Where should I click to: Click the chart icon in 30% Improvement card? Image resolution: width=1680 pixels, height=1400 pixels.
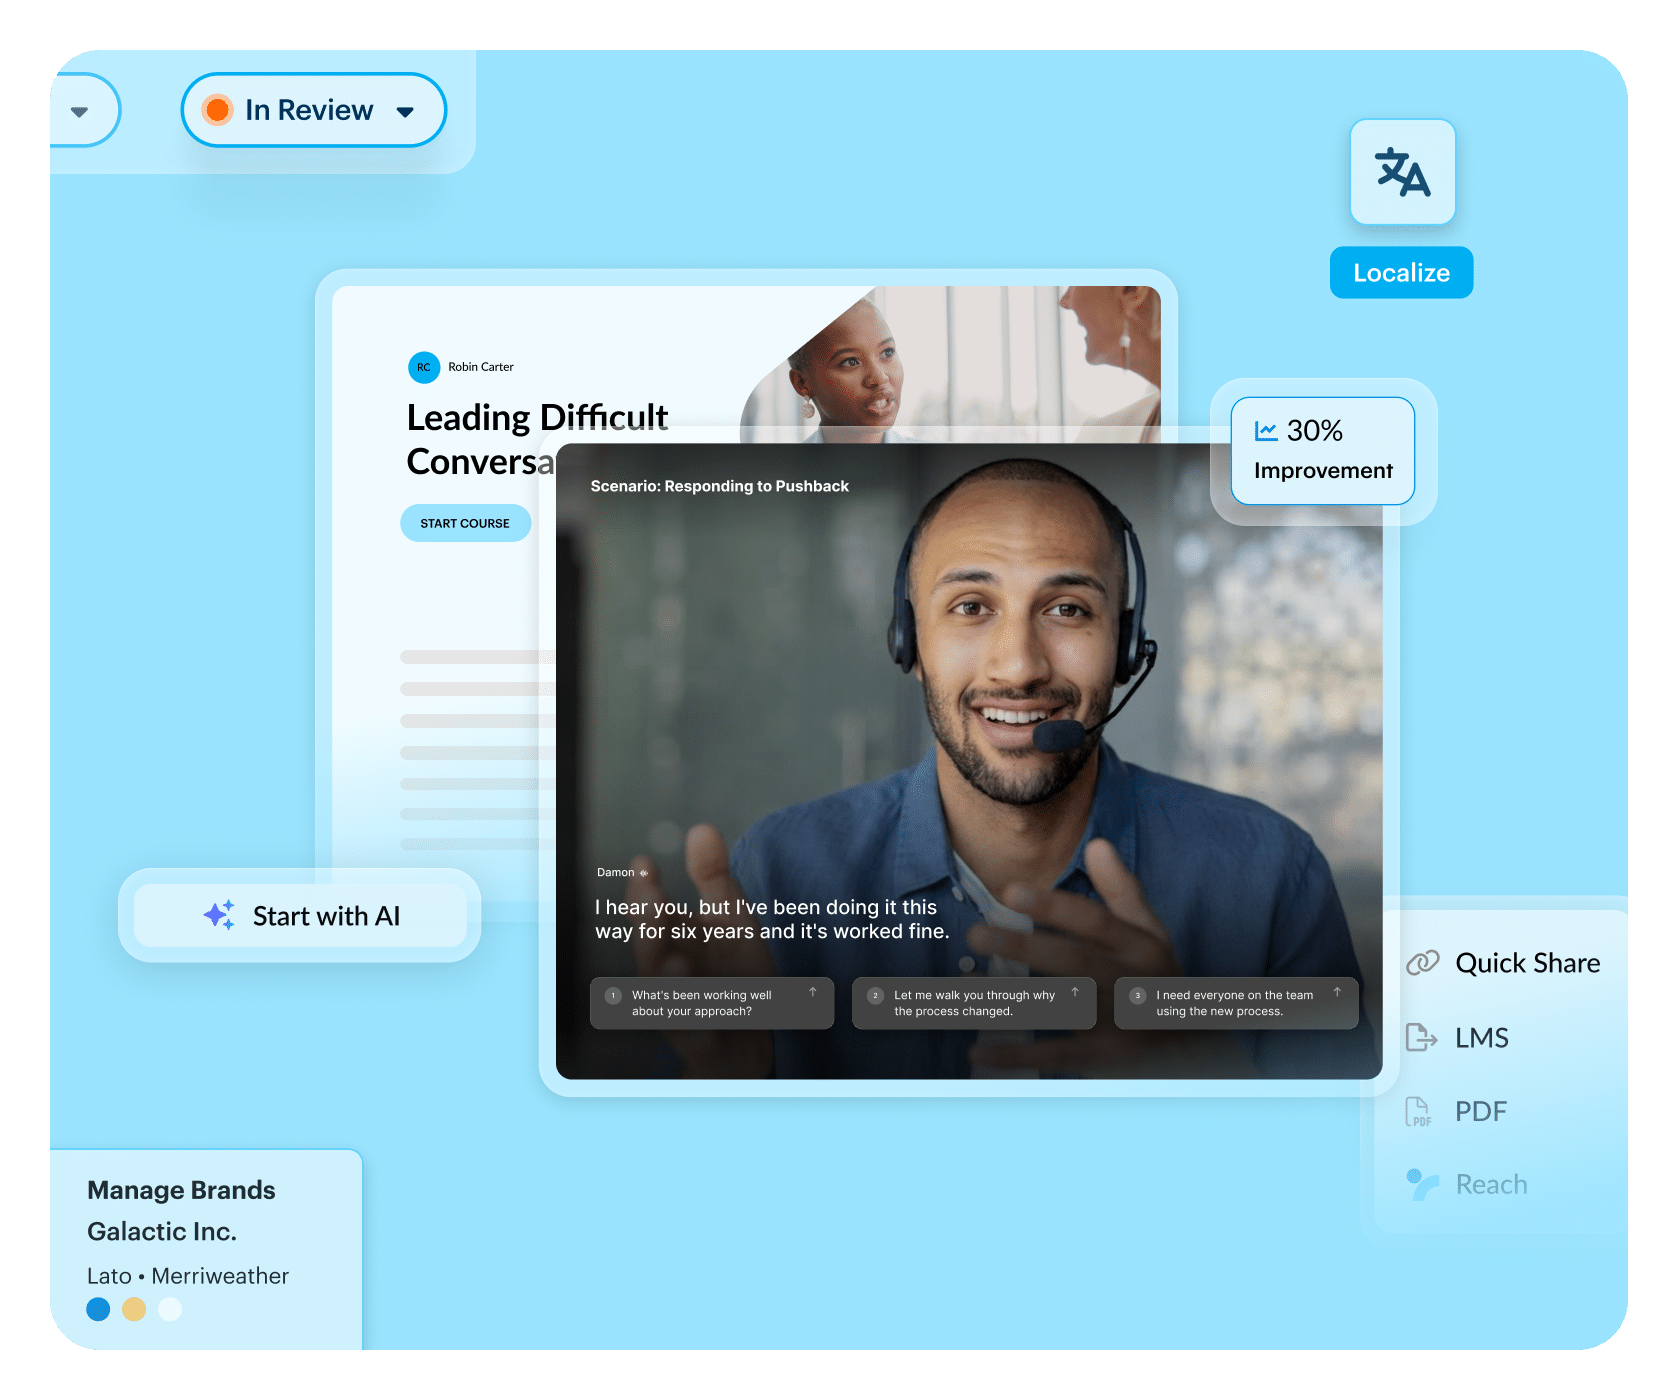click(x=1266, y=431)
